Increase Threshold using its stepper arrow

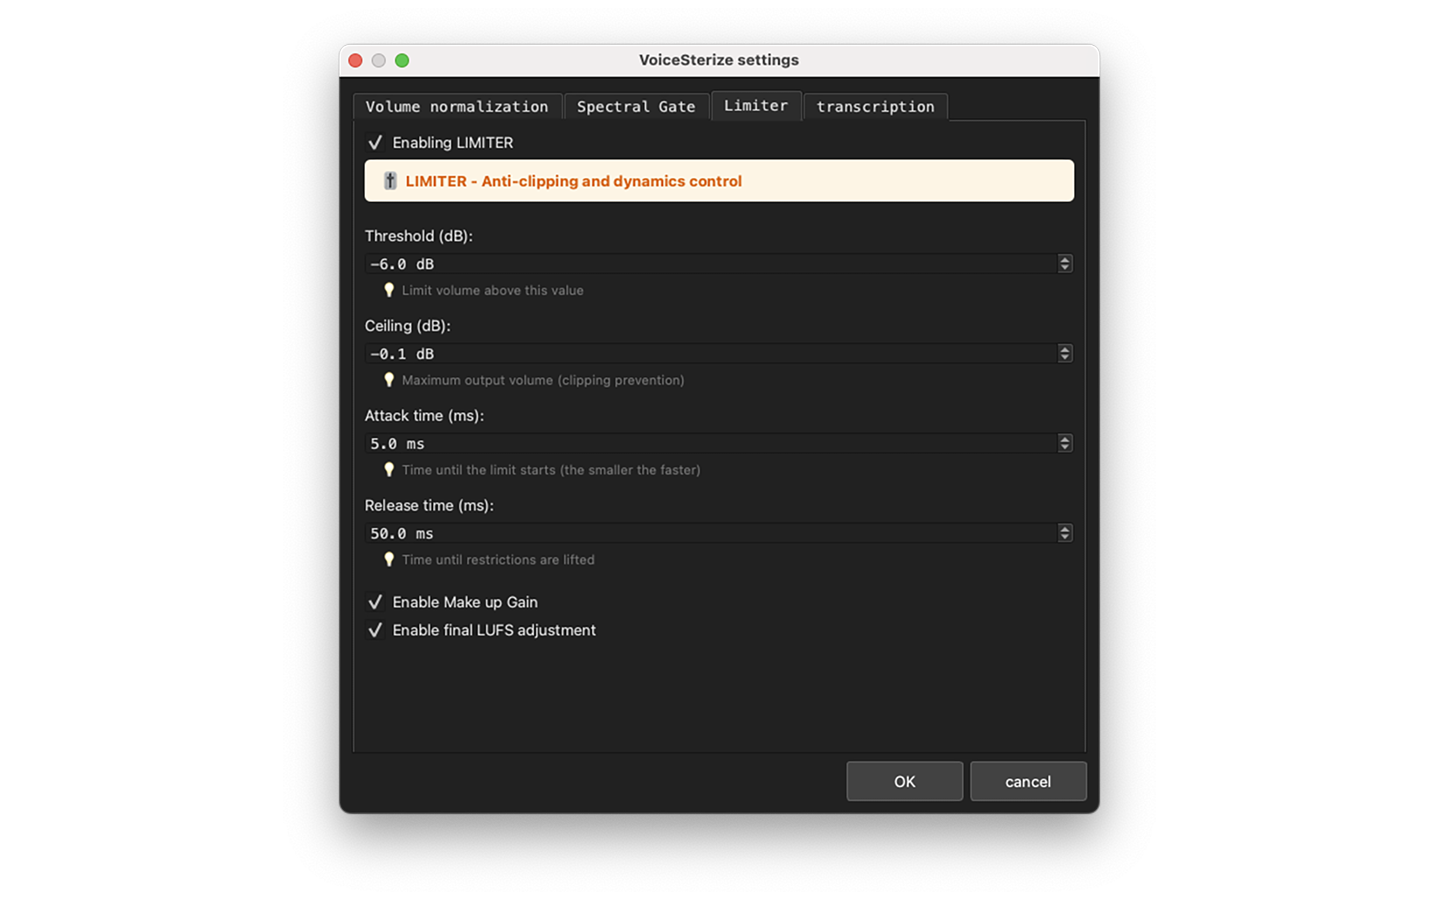[1064, 260]
